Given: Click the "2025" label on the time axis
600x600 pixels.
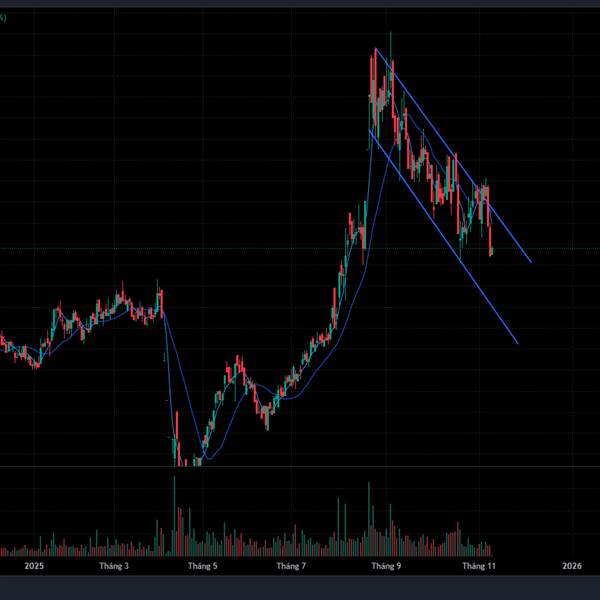Looking at the screenshot, I should pos(34,566).
